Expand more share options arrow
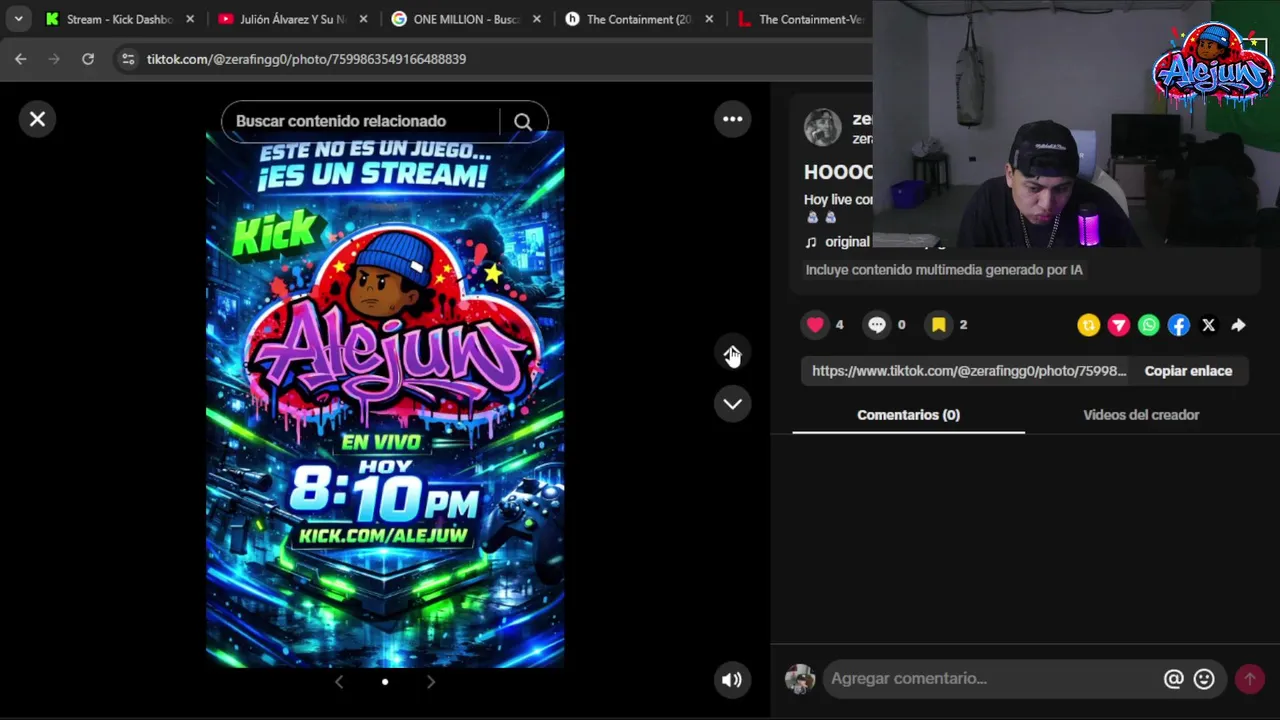The width and height of the screenshot is (1280, 720). (x=1238, y=325)
